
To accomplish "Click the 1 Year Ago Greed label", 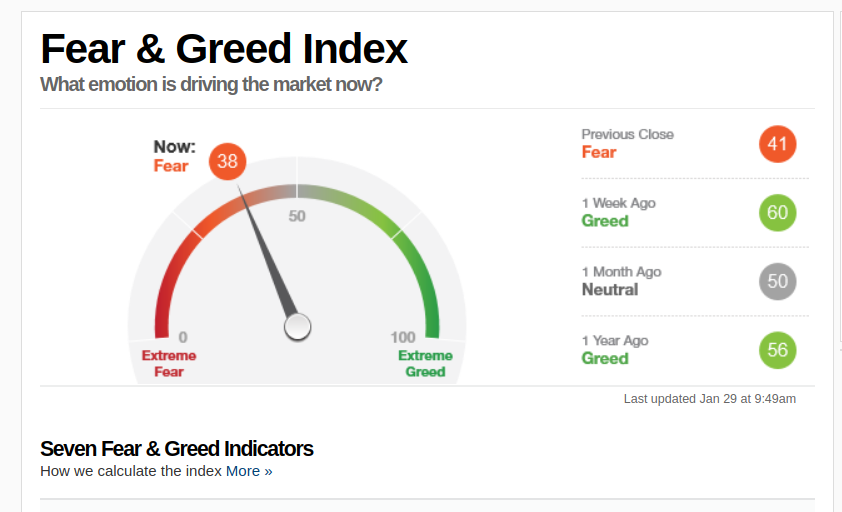I will [x=605, y=358].
